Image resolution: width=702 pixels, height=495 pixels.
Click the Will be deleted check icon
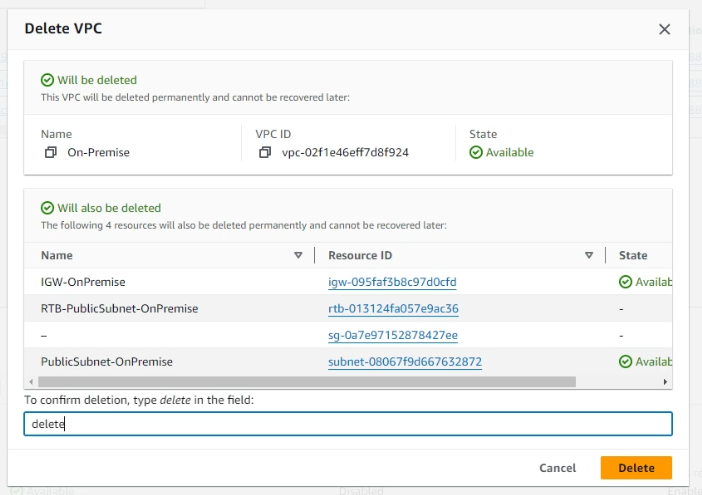click(47, 80)
